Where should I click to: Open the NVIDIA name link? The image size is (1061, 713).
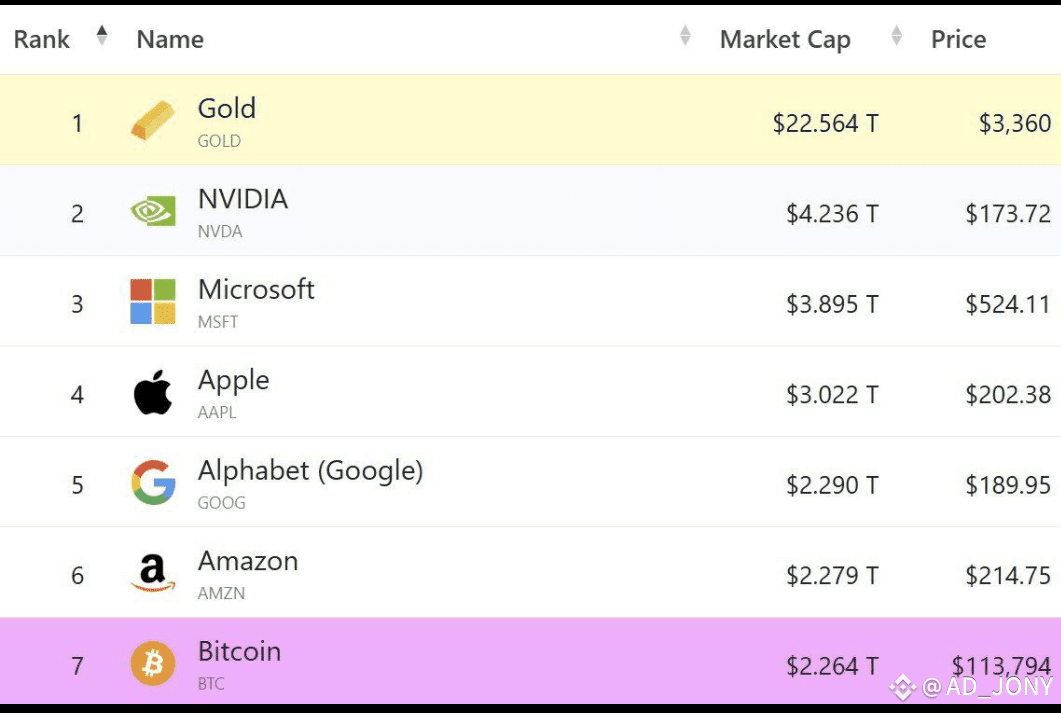pyautogui.click(x=243, y=199)
